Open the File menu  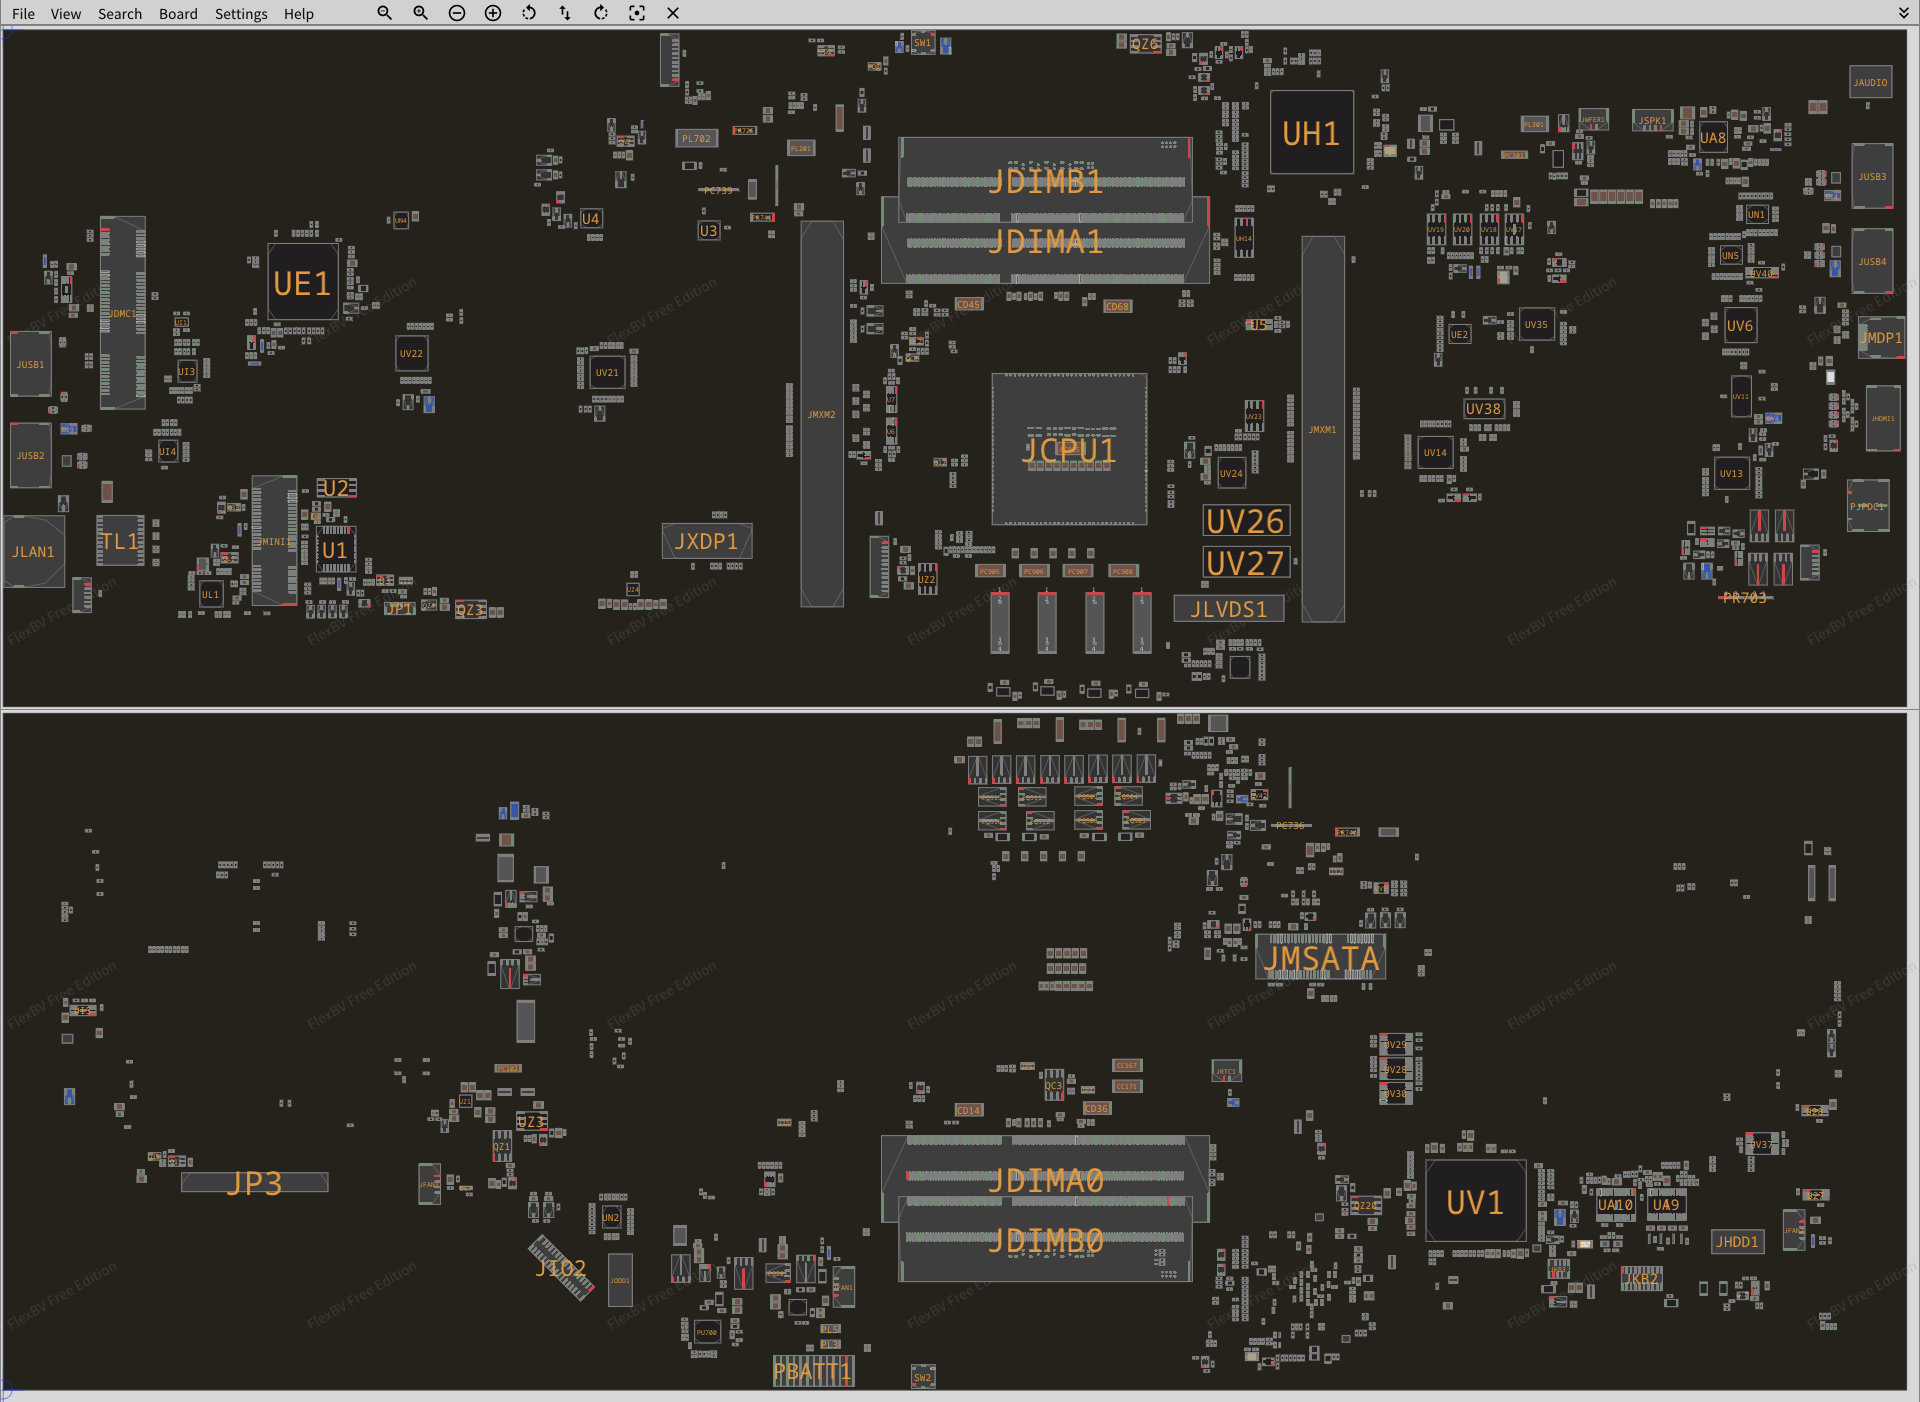pyautogui.click(x=23, y=14)
